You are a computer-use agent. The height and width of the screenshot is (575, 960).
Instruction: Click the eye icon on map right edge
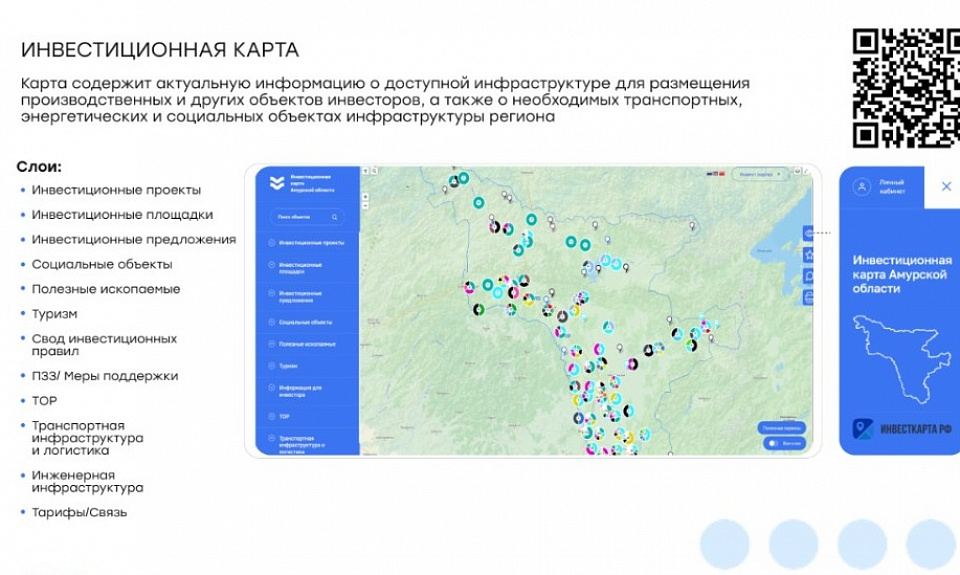tap(808, 232)
